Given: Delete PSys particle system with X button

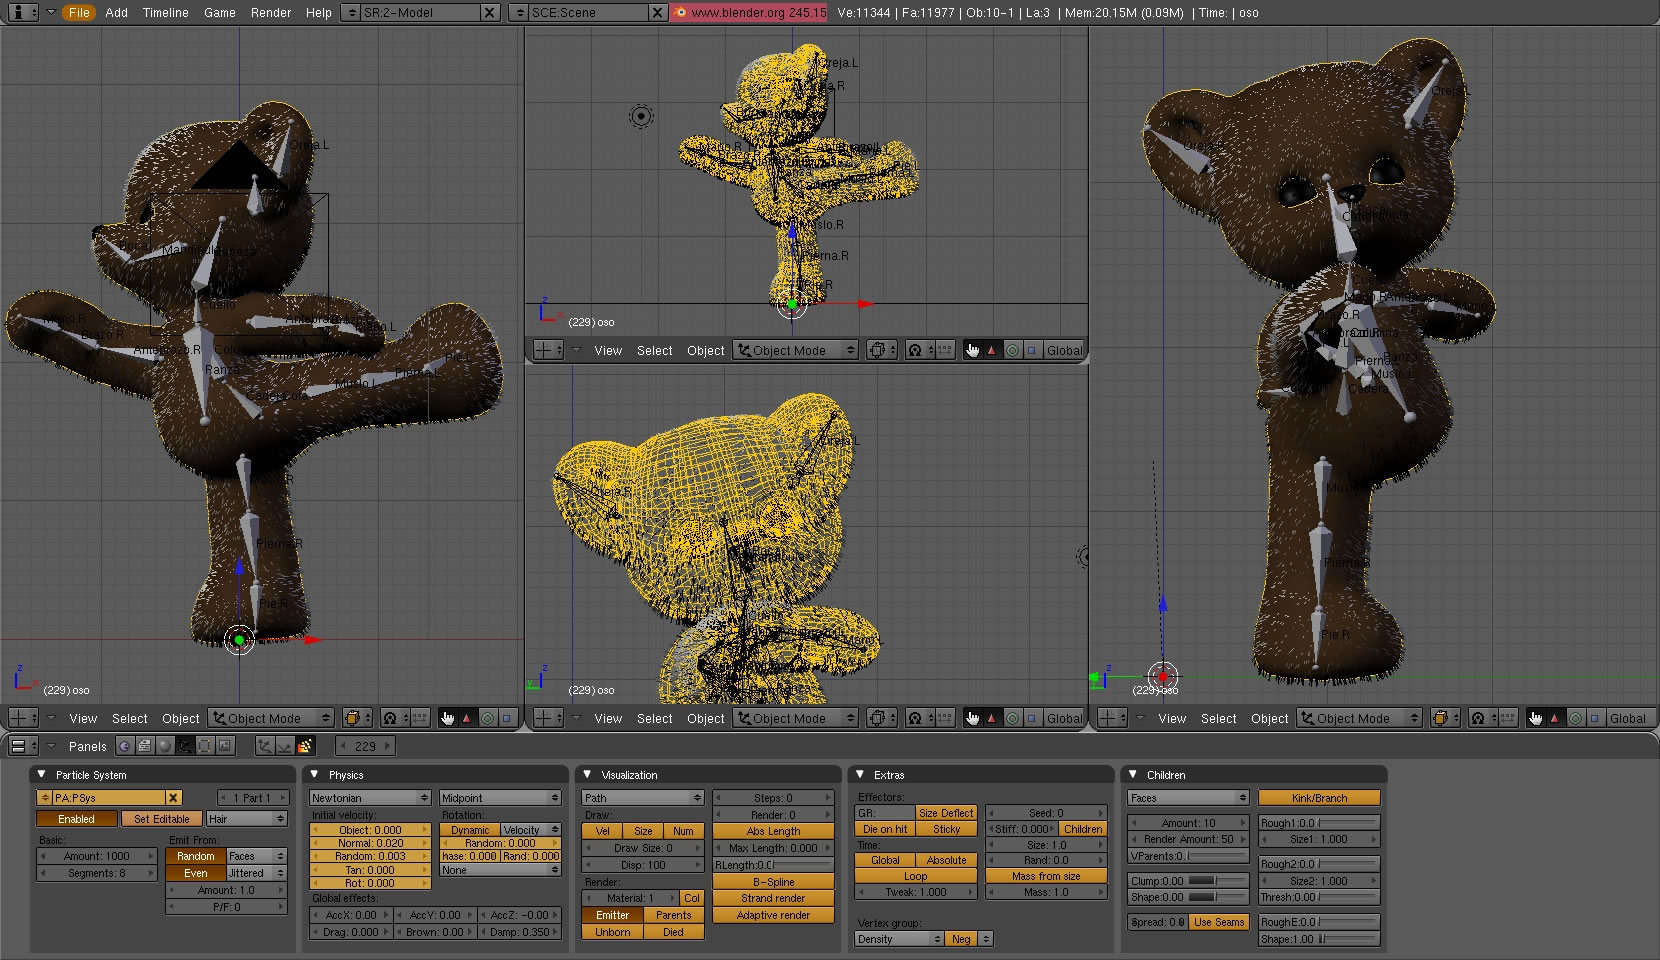Looking at the screenshot, I should coord(173,798).
